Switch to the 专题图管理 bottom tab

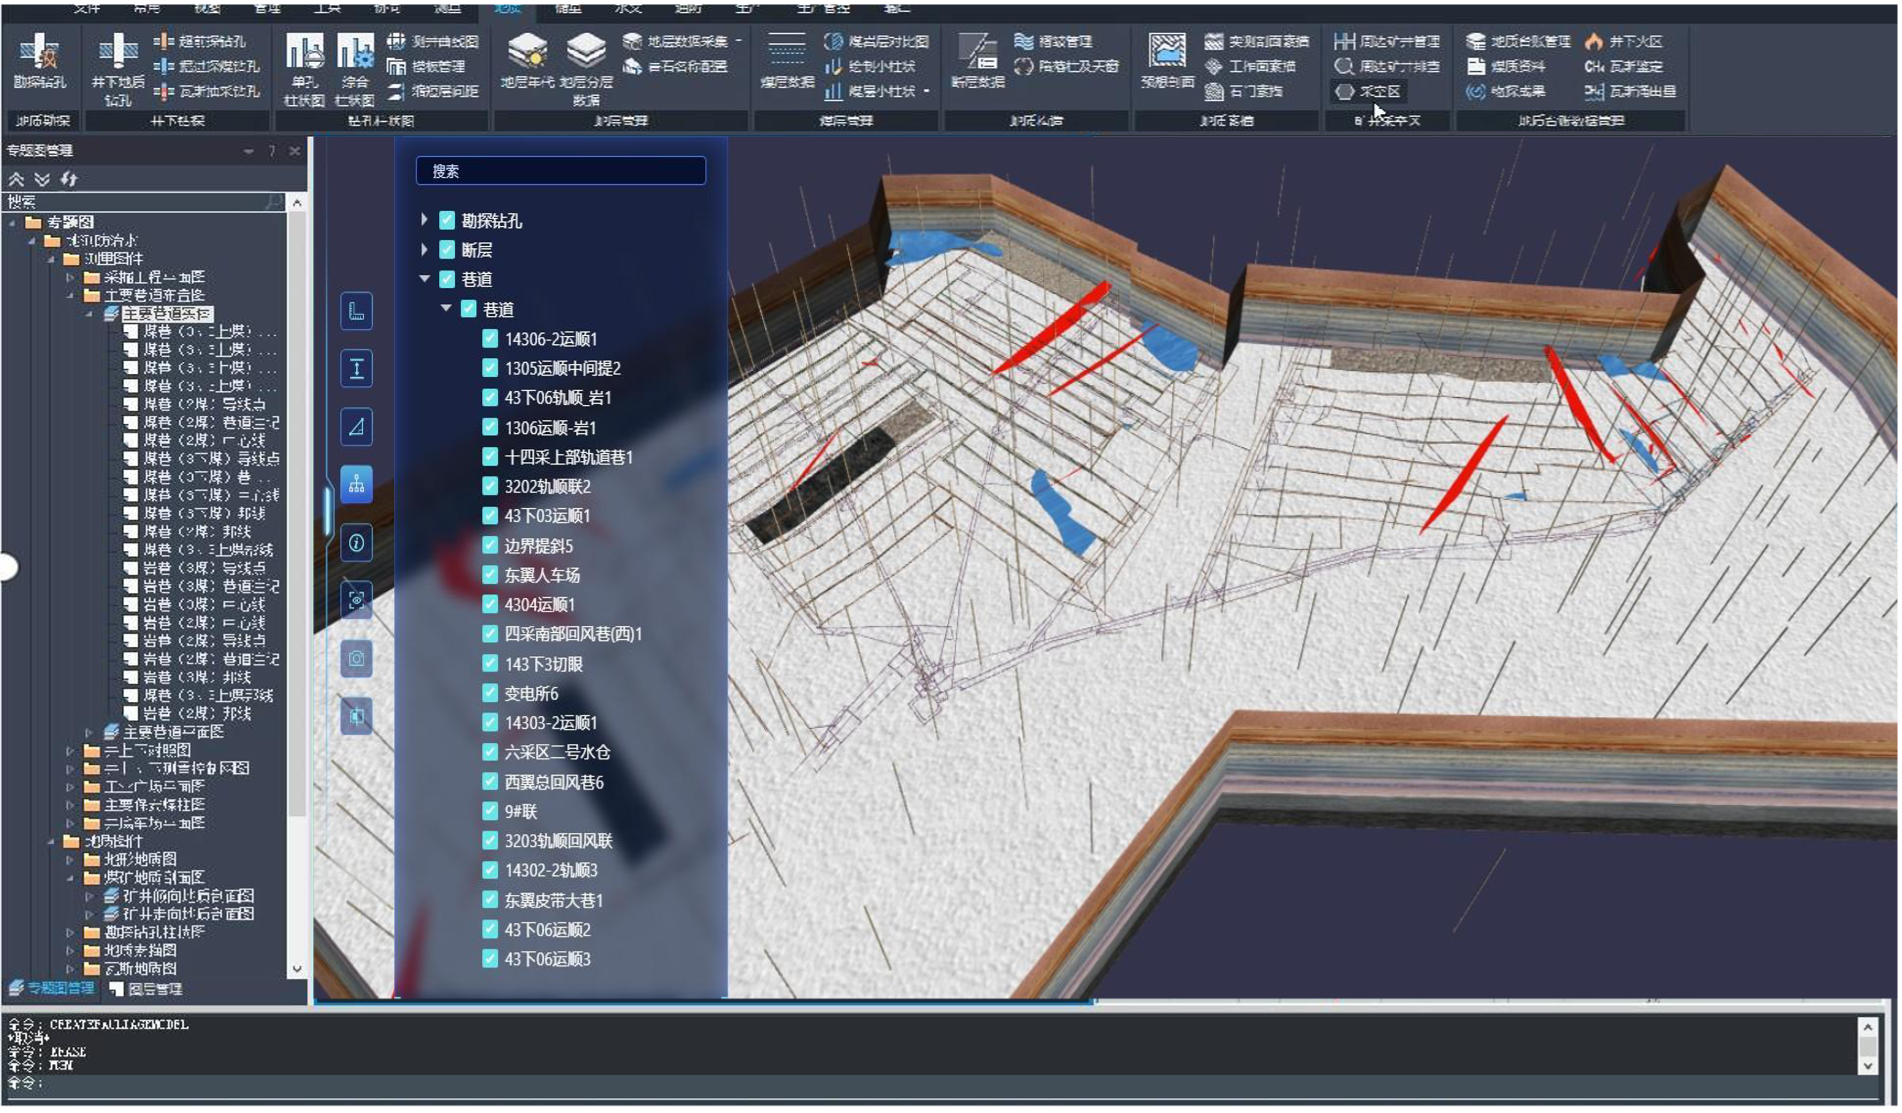tap(52, 988)
